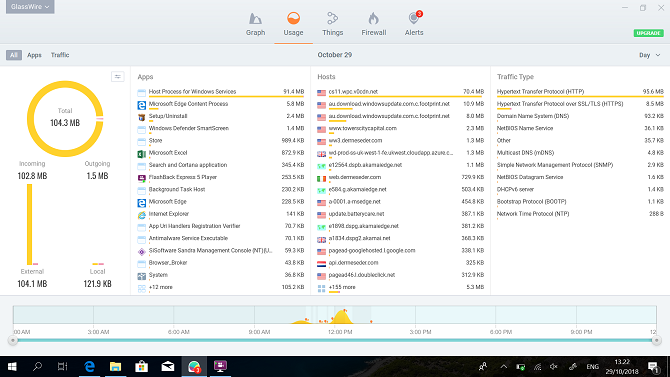Select Network Time Protocol (NTP) row

[580, 214]
